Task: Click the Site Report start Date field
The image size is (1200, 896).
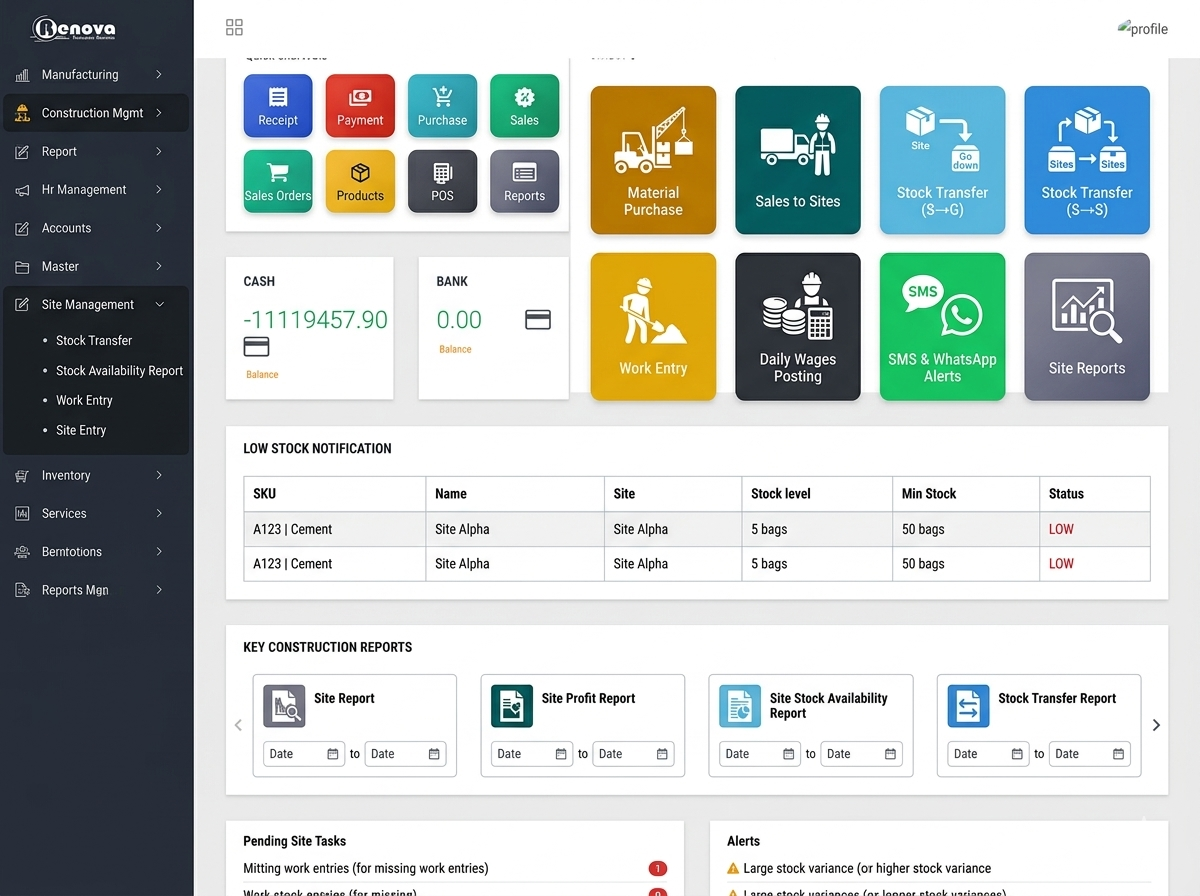Action: pyautogui.click(x=303, y=754)
